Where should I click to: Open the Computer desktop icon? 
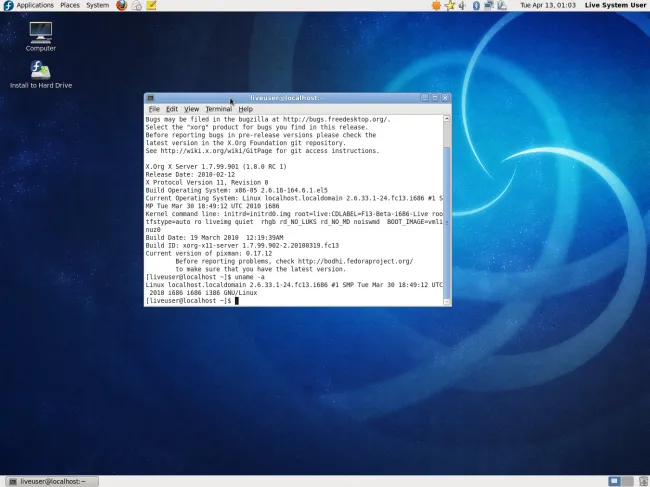(41, 36)
